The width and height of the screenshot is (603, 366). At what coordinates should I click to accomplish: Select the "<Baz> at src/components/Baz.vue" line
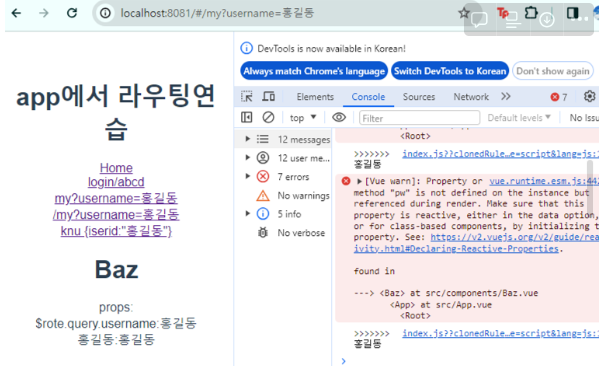tap(458, 293)
